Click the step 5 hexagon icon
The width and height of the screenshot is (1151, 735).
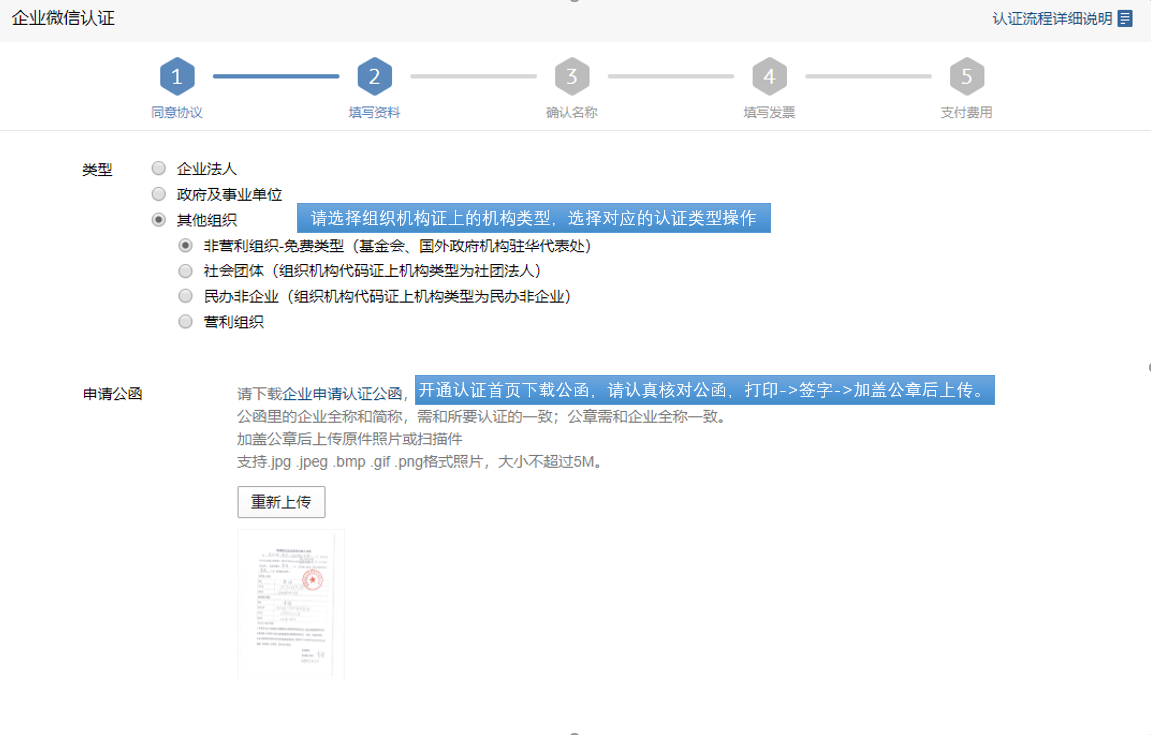coord(967,76)
